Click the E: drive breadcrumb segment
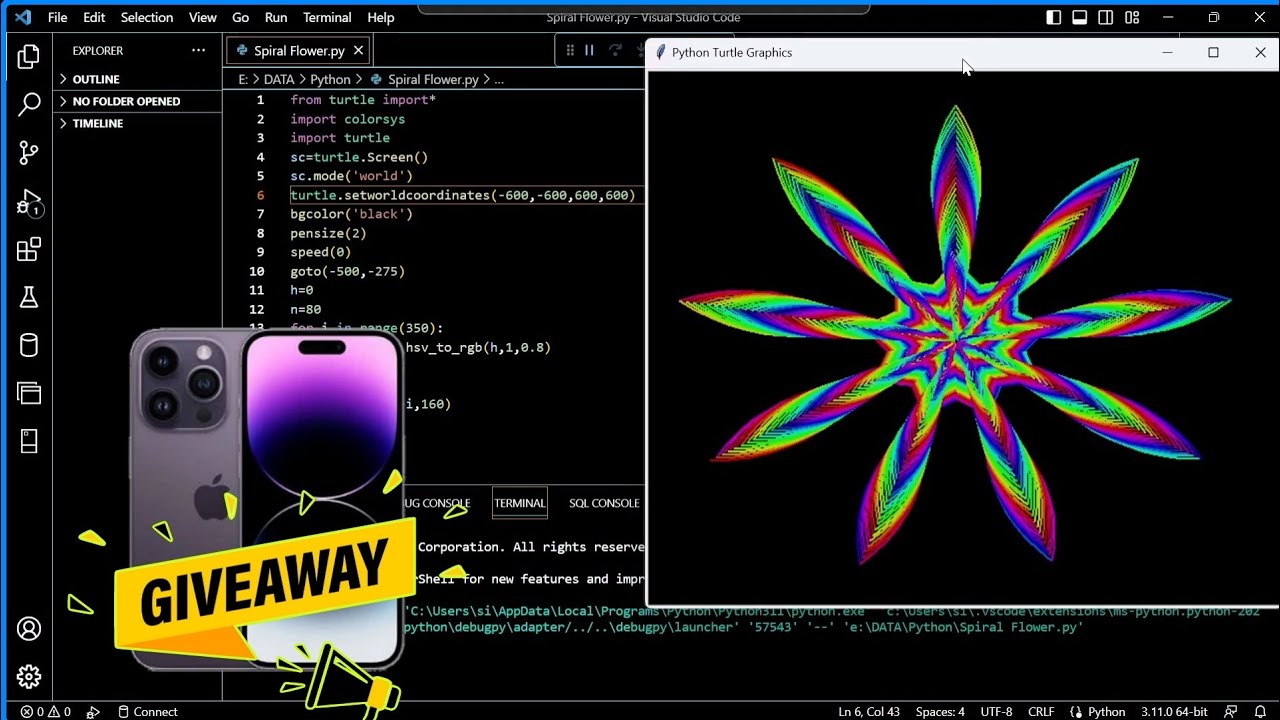The image size is (1280, 720). [x=243, y=79]
